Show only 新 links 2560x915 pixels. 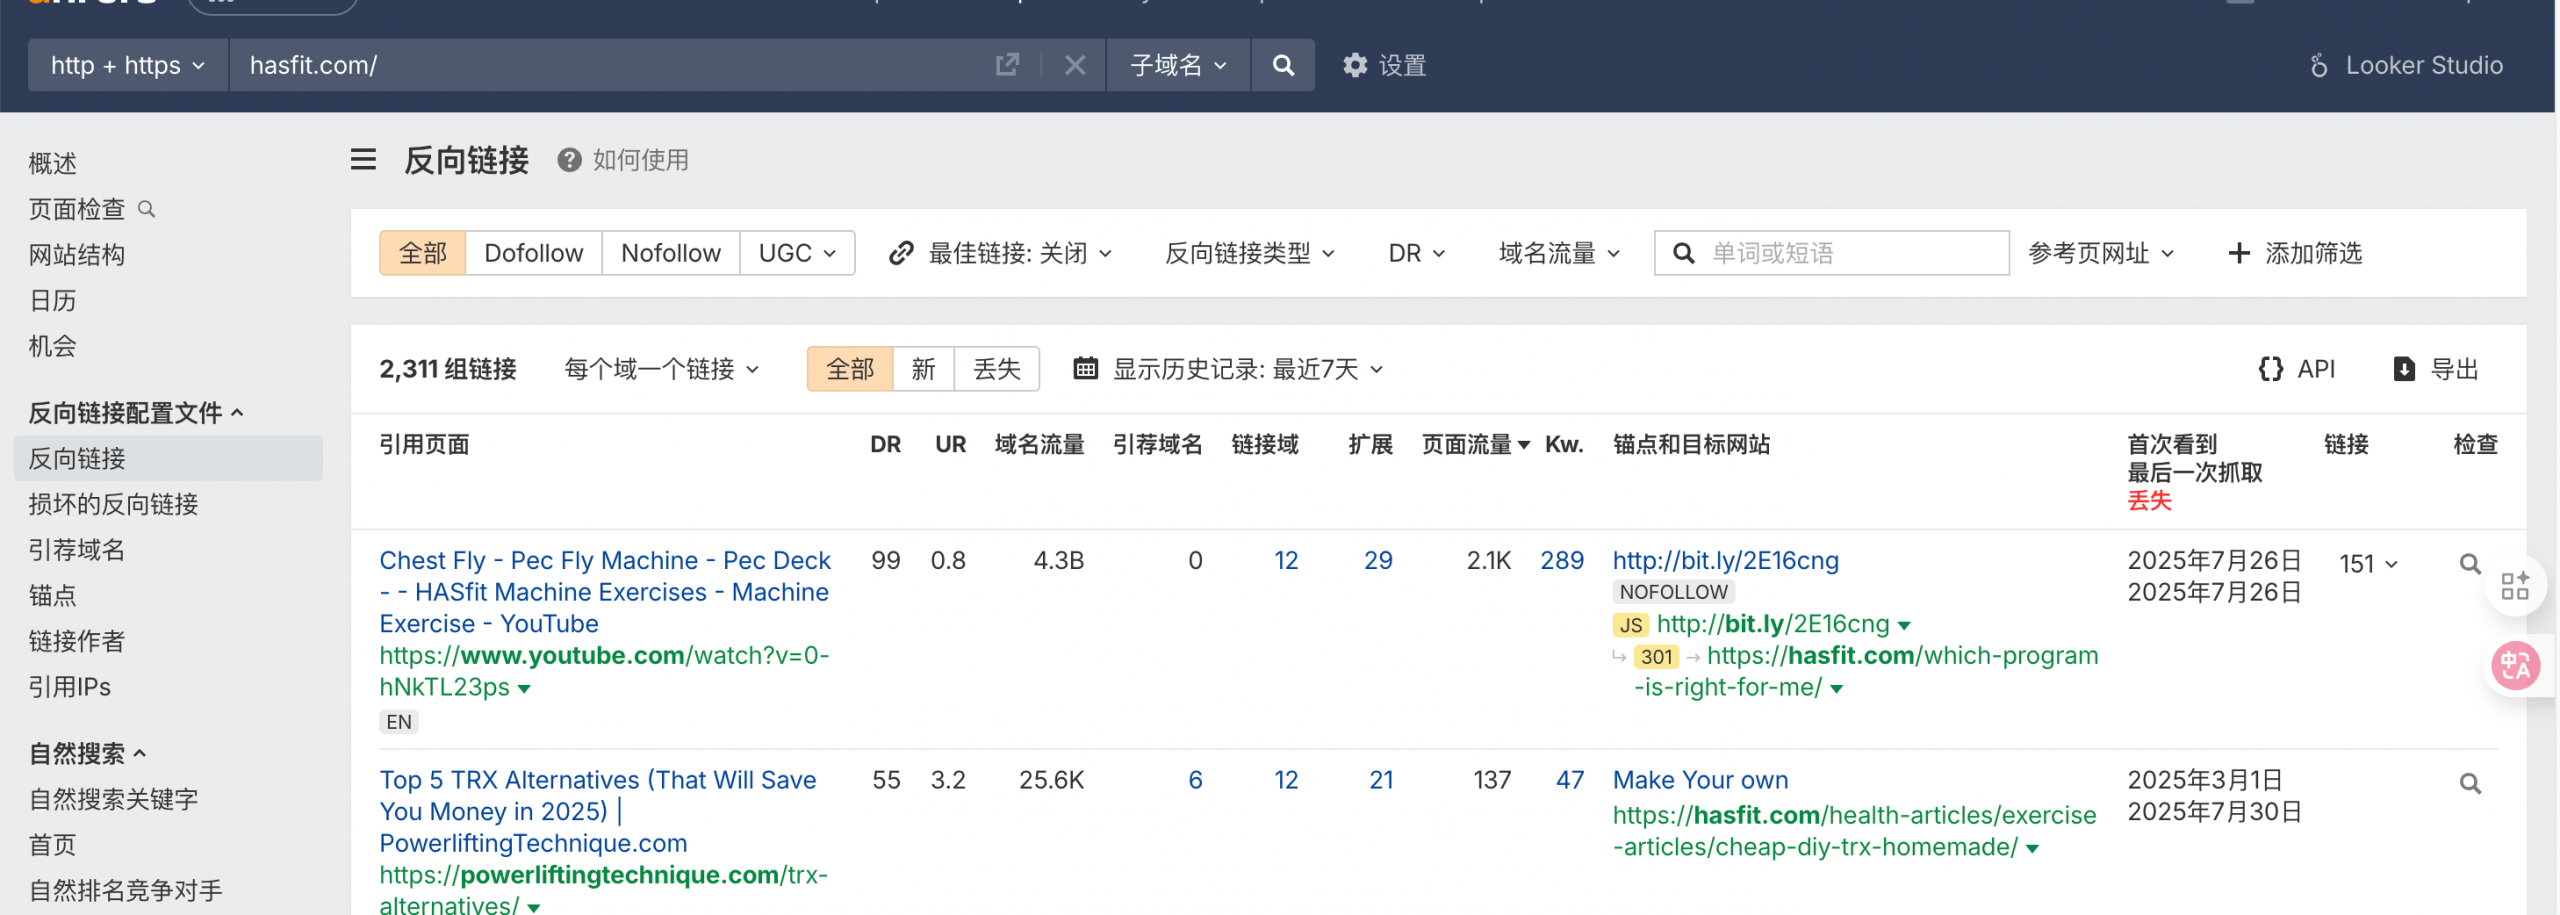(924, 369)
